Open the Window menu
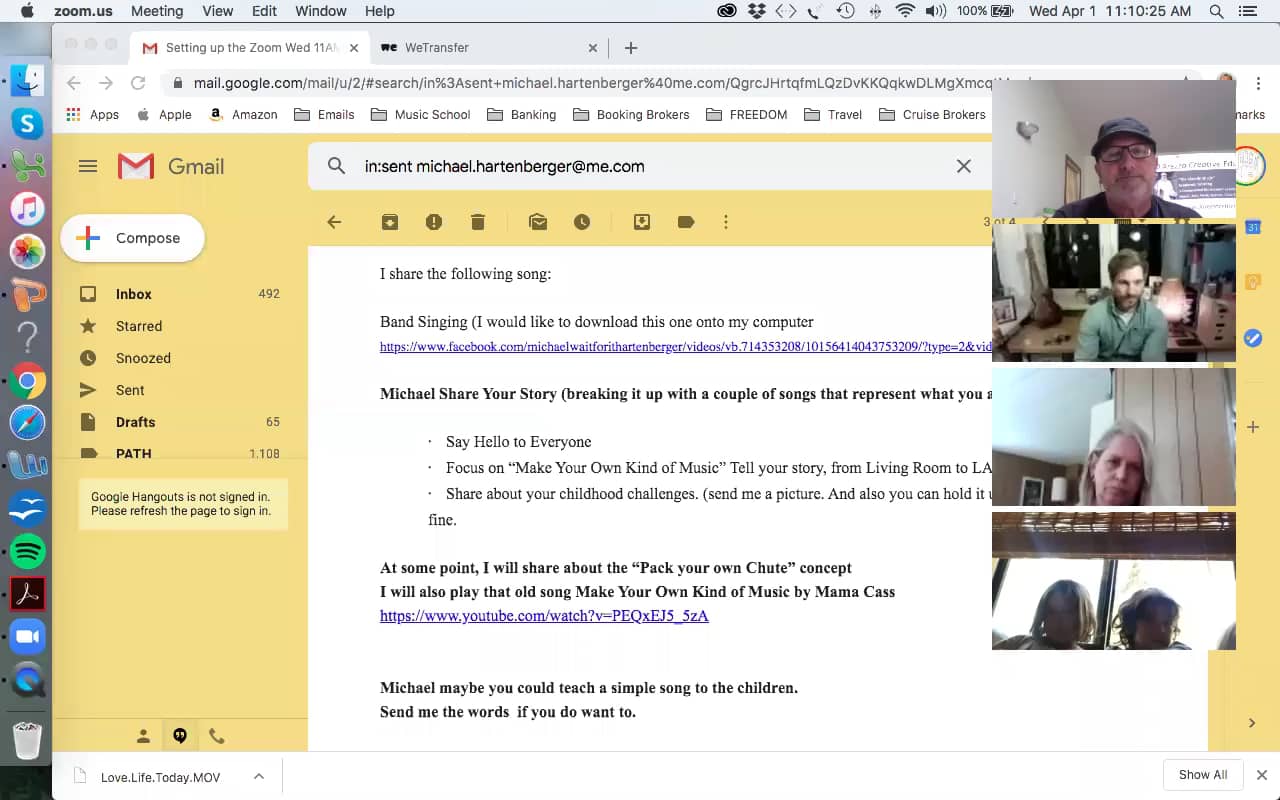 pyautogui.click(x=321, y=11)
